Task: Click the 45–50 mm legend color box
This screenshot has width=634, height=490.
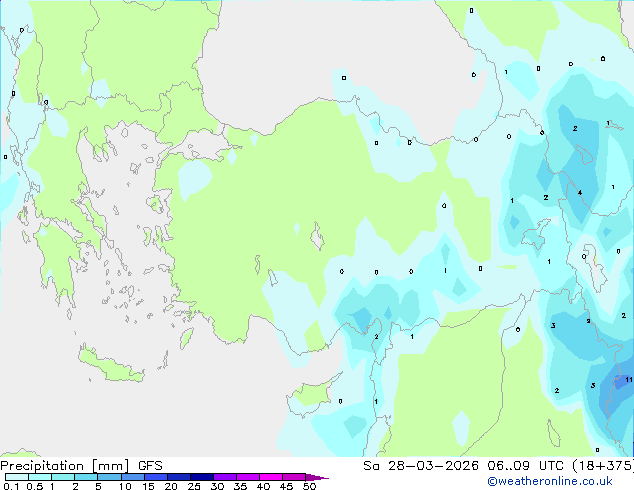Action: pos(294,477)
